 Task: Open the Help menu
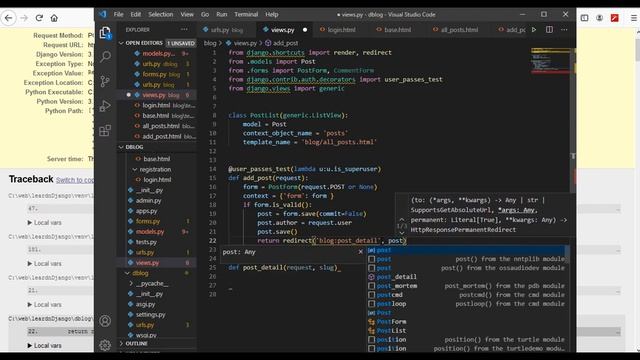pos(272,14)
